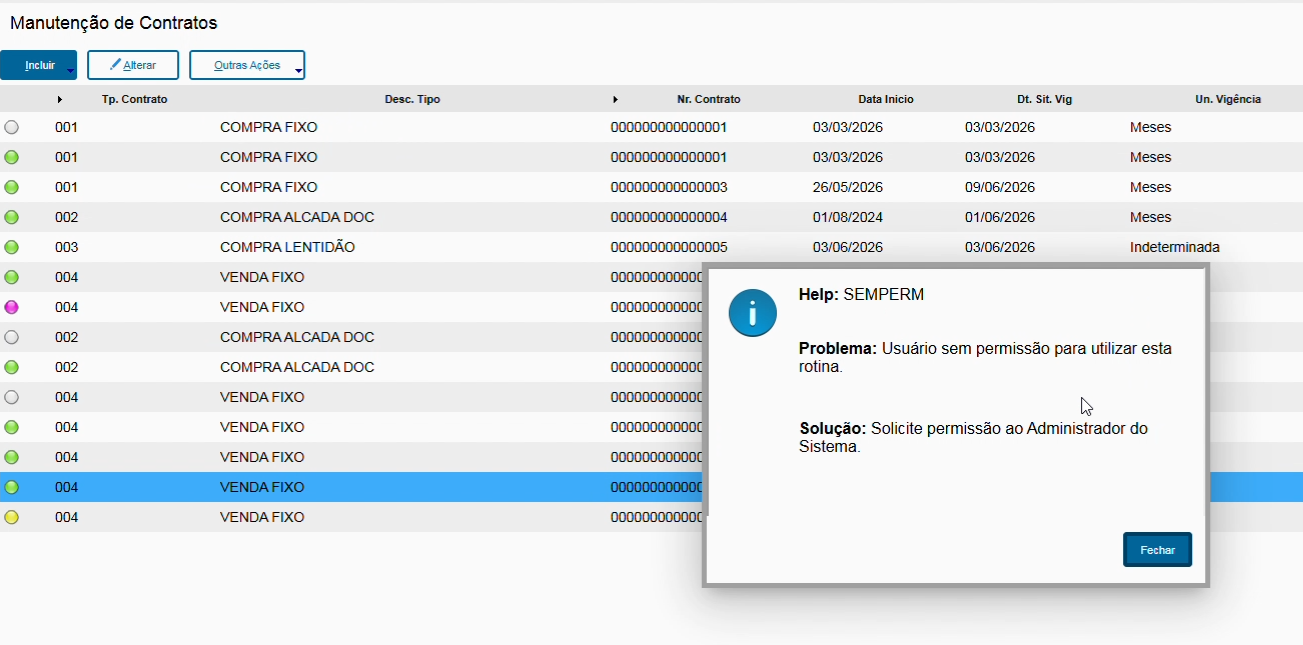
Task: Select the COMPRA LENTIDÃO cell
Action: tap(287, 247)
